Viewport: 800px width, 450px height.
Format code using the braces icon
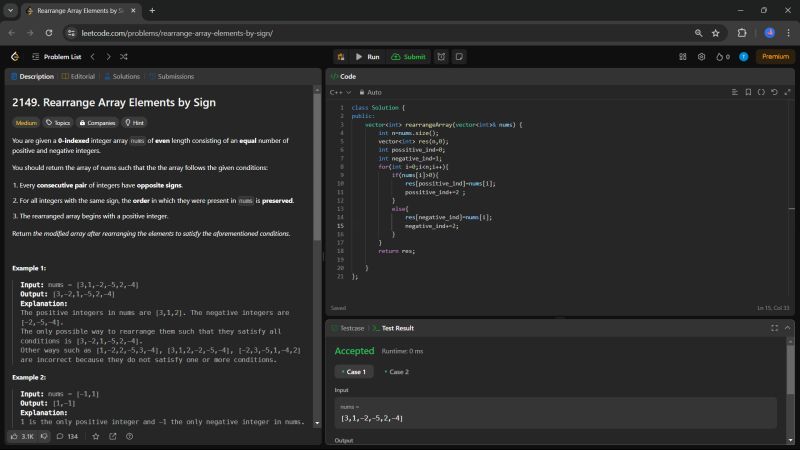tap(760, 92)
